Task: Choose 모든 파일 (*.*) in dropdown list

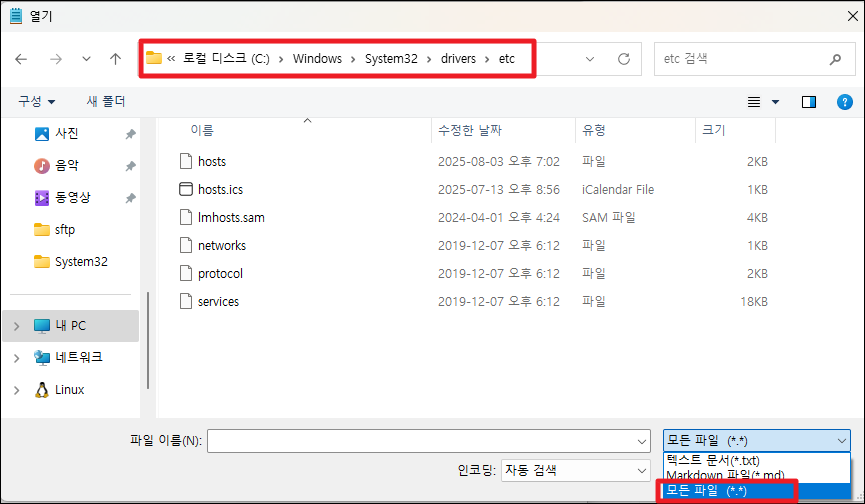Action: tap(756, 490)
